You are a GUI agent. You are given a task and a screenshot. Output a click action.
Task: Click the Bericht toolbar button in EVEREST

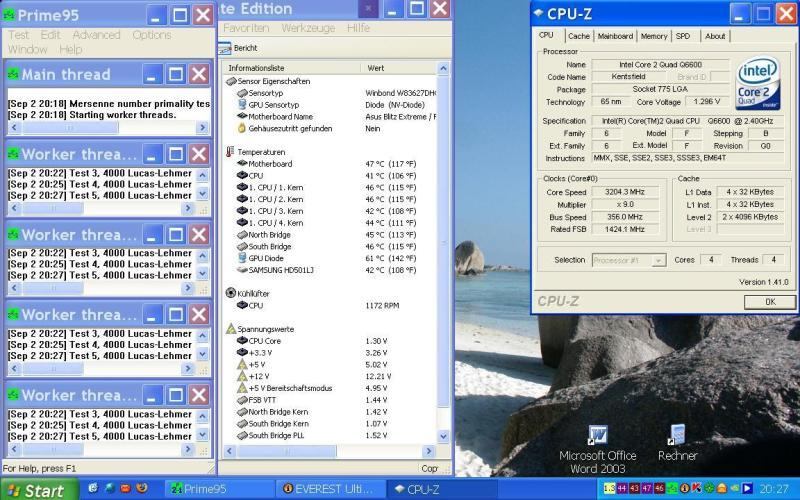[x=238, y=48]
